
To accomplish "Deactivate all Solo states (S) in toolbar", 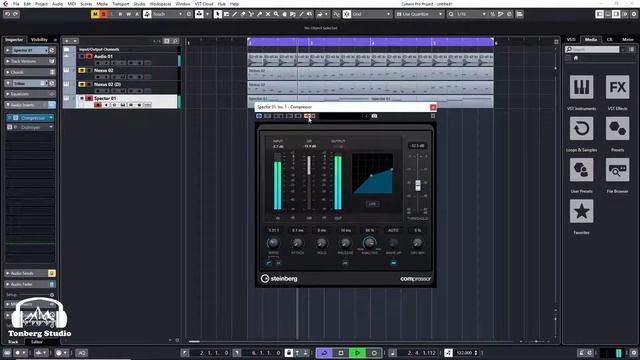I will click(x=103, y=14).
